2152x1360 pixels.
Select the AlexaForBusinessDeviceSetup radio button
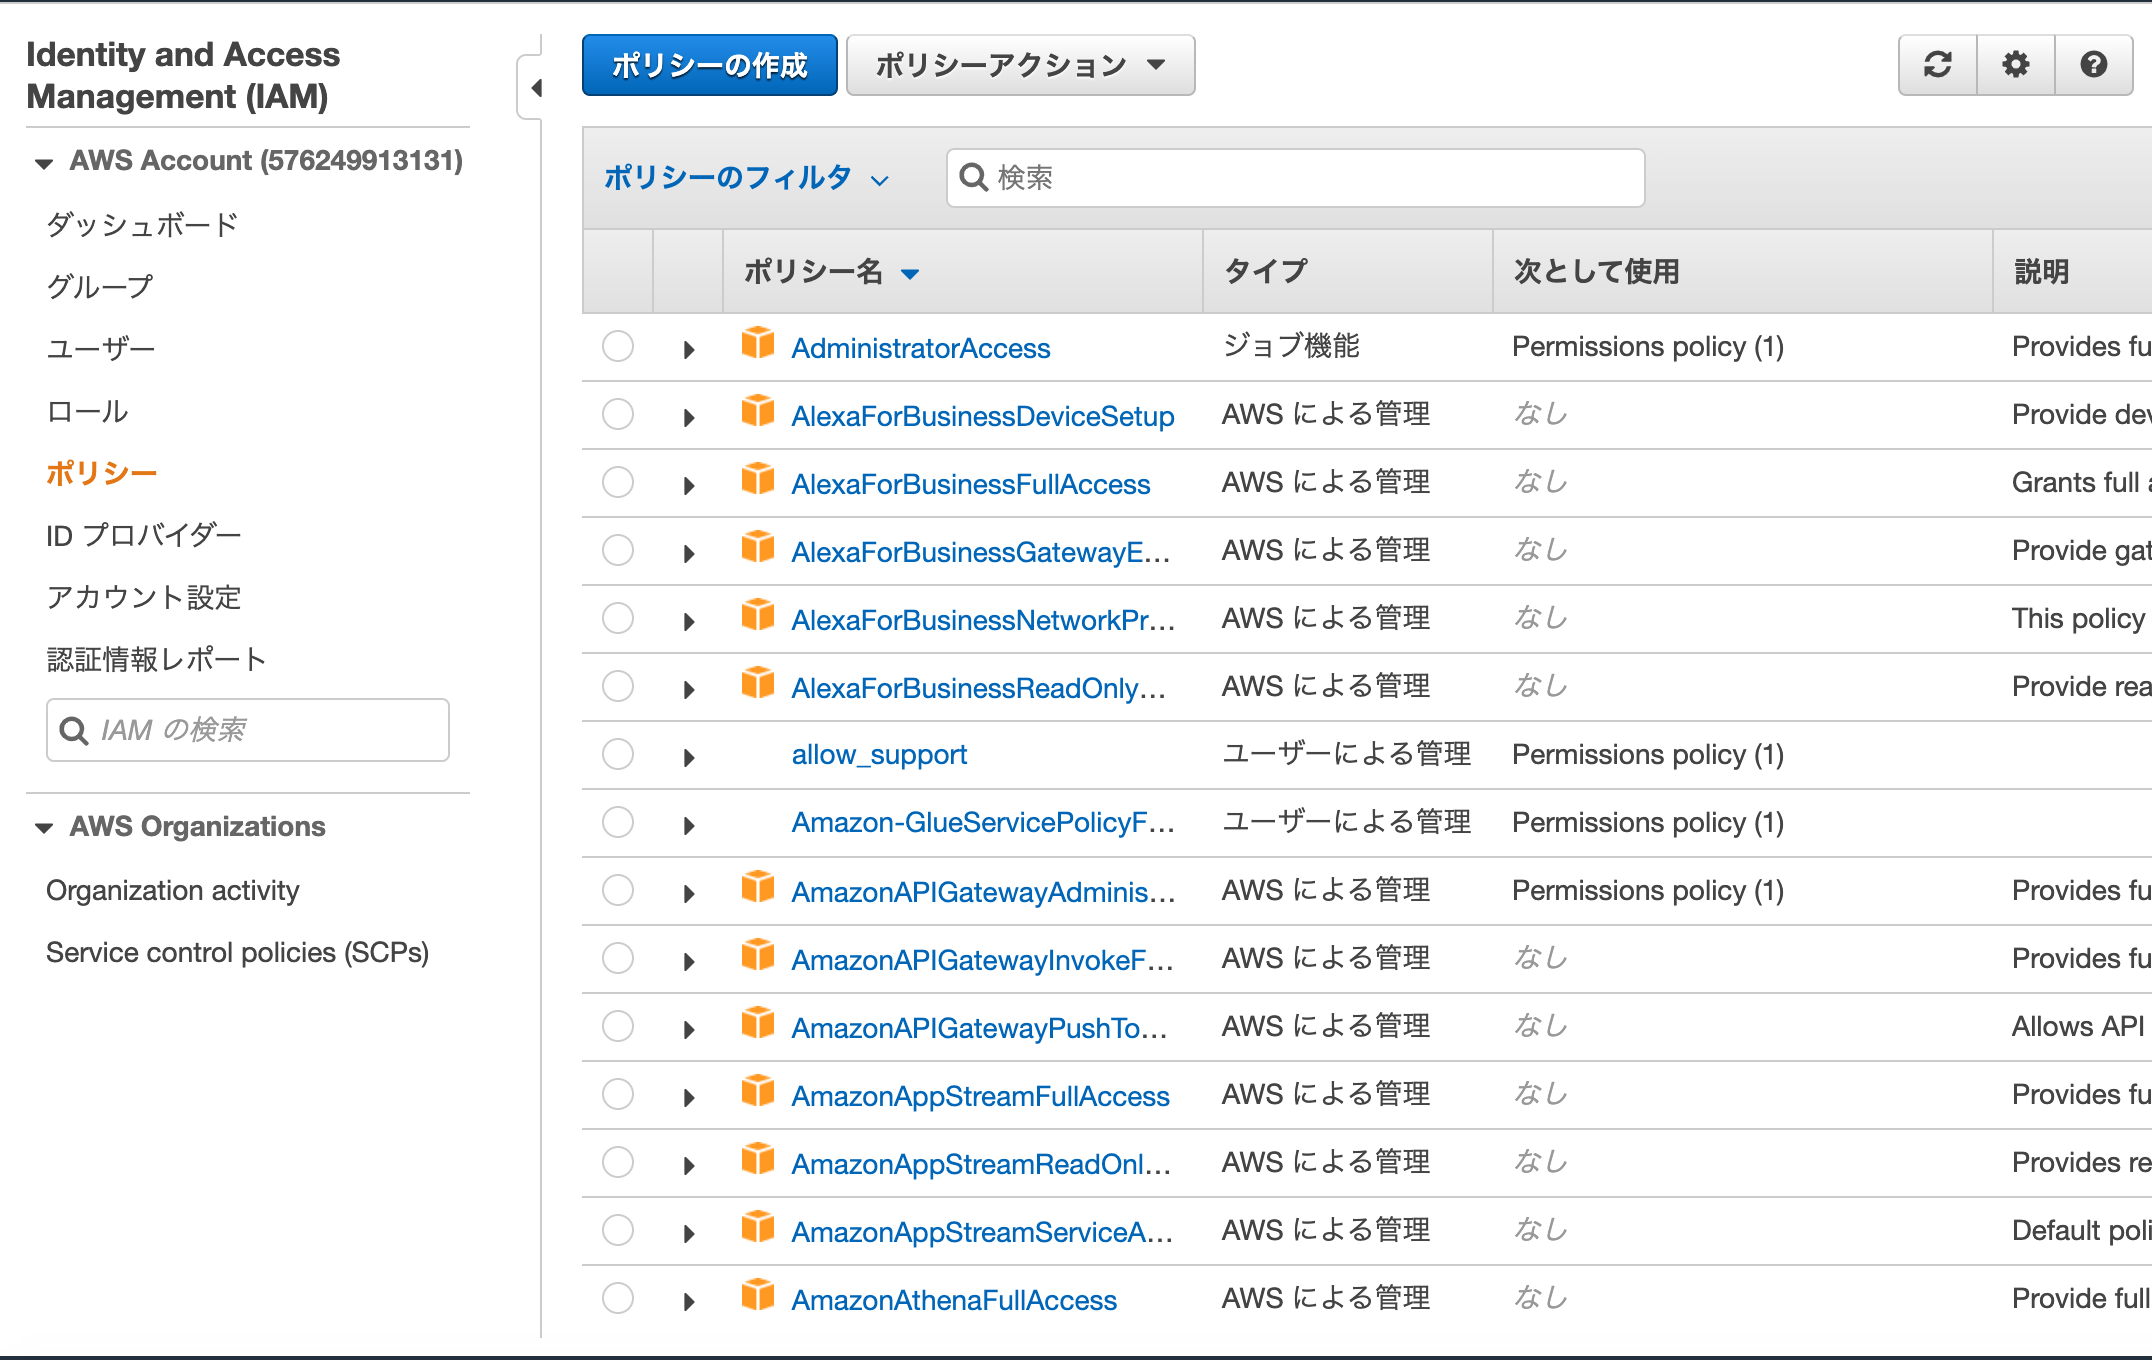coord(618,414)
